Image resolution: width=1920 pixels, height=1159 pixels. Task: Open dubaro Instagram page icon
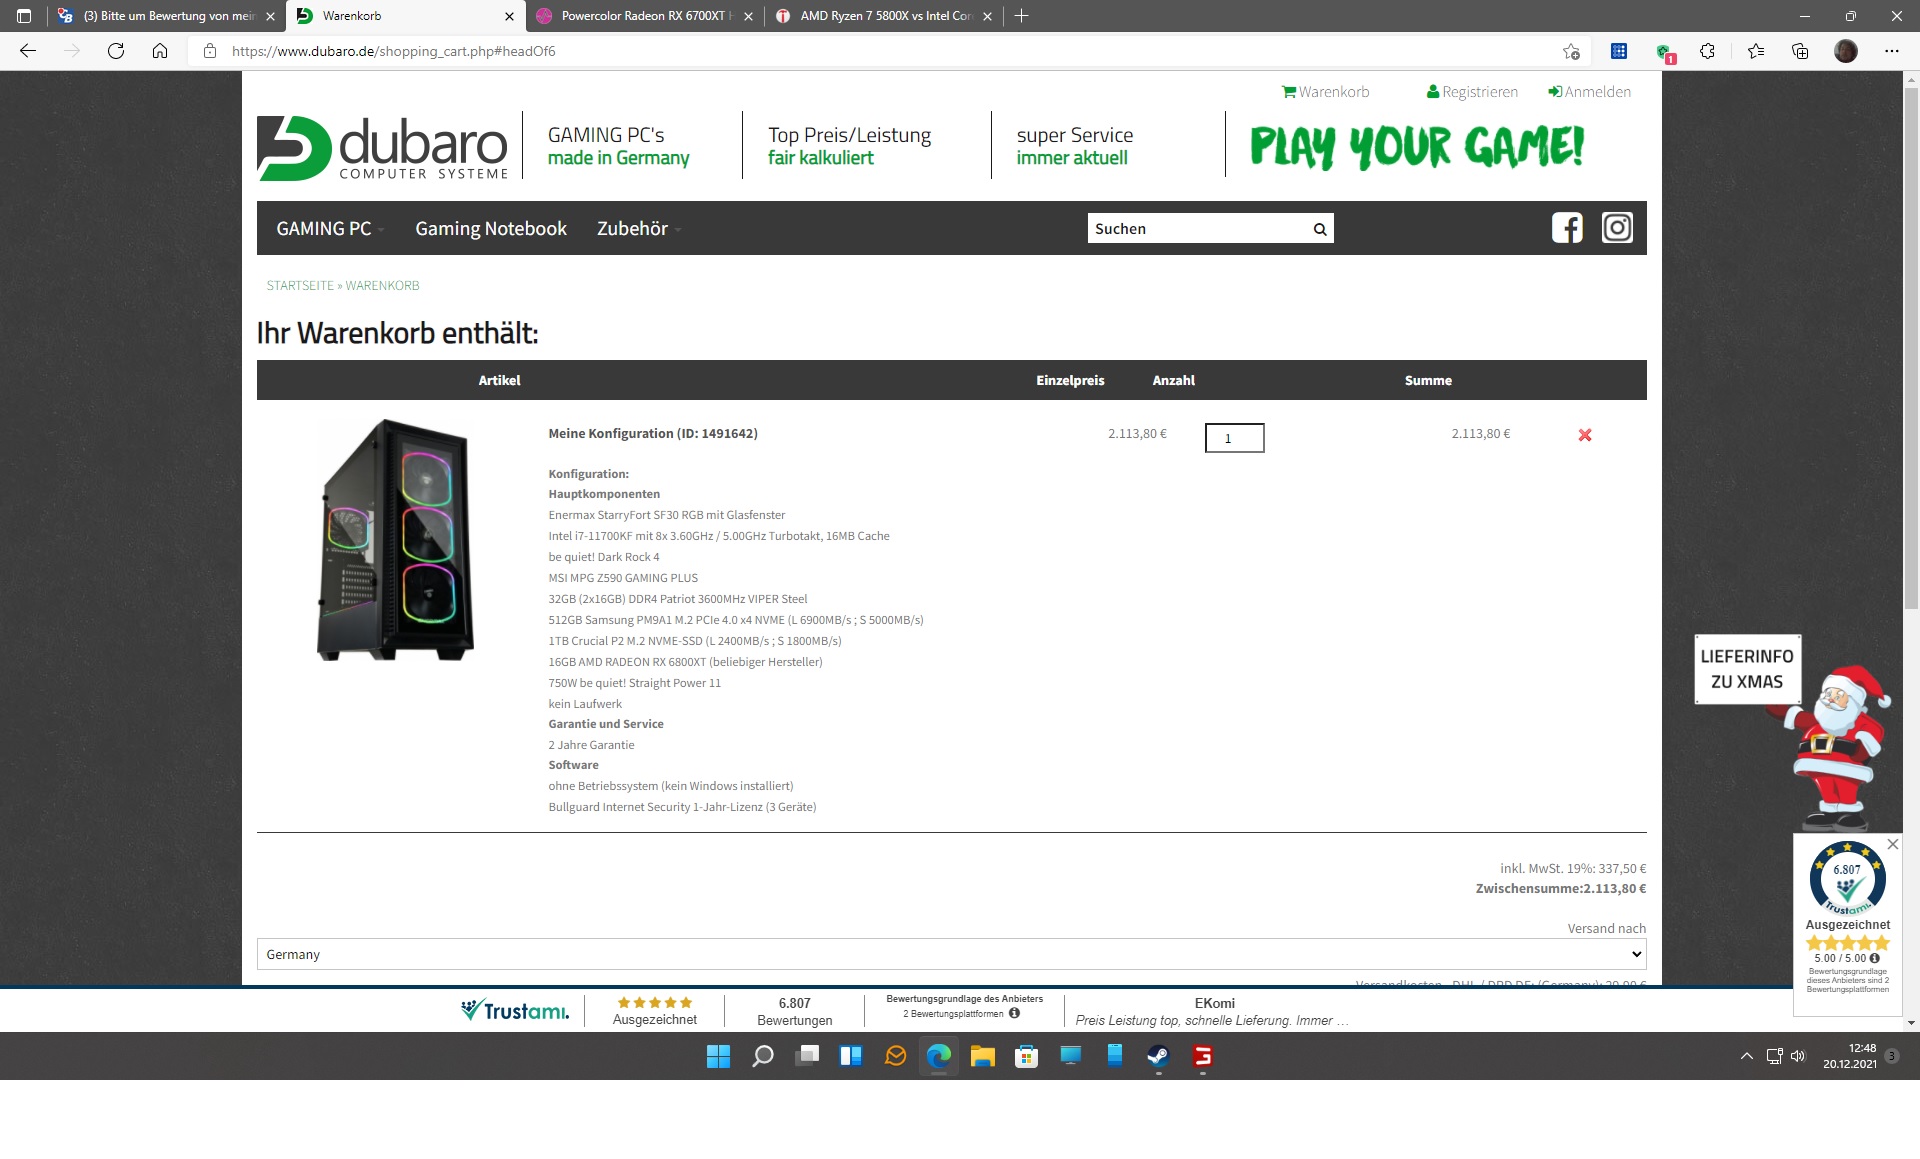[x=1617, y=228]
